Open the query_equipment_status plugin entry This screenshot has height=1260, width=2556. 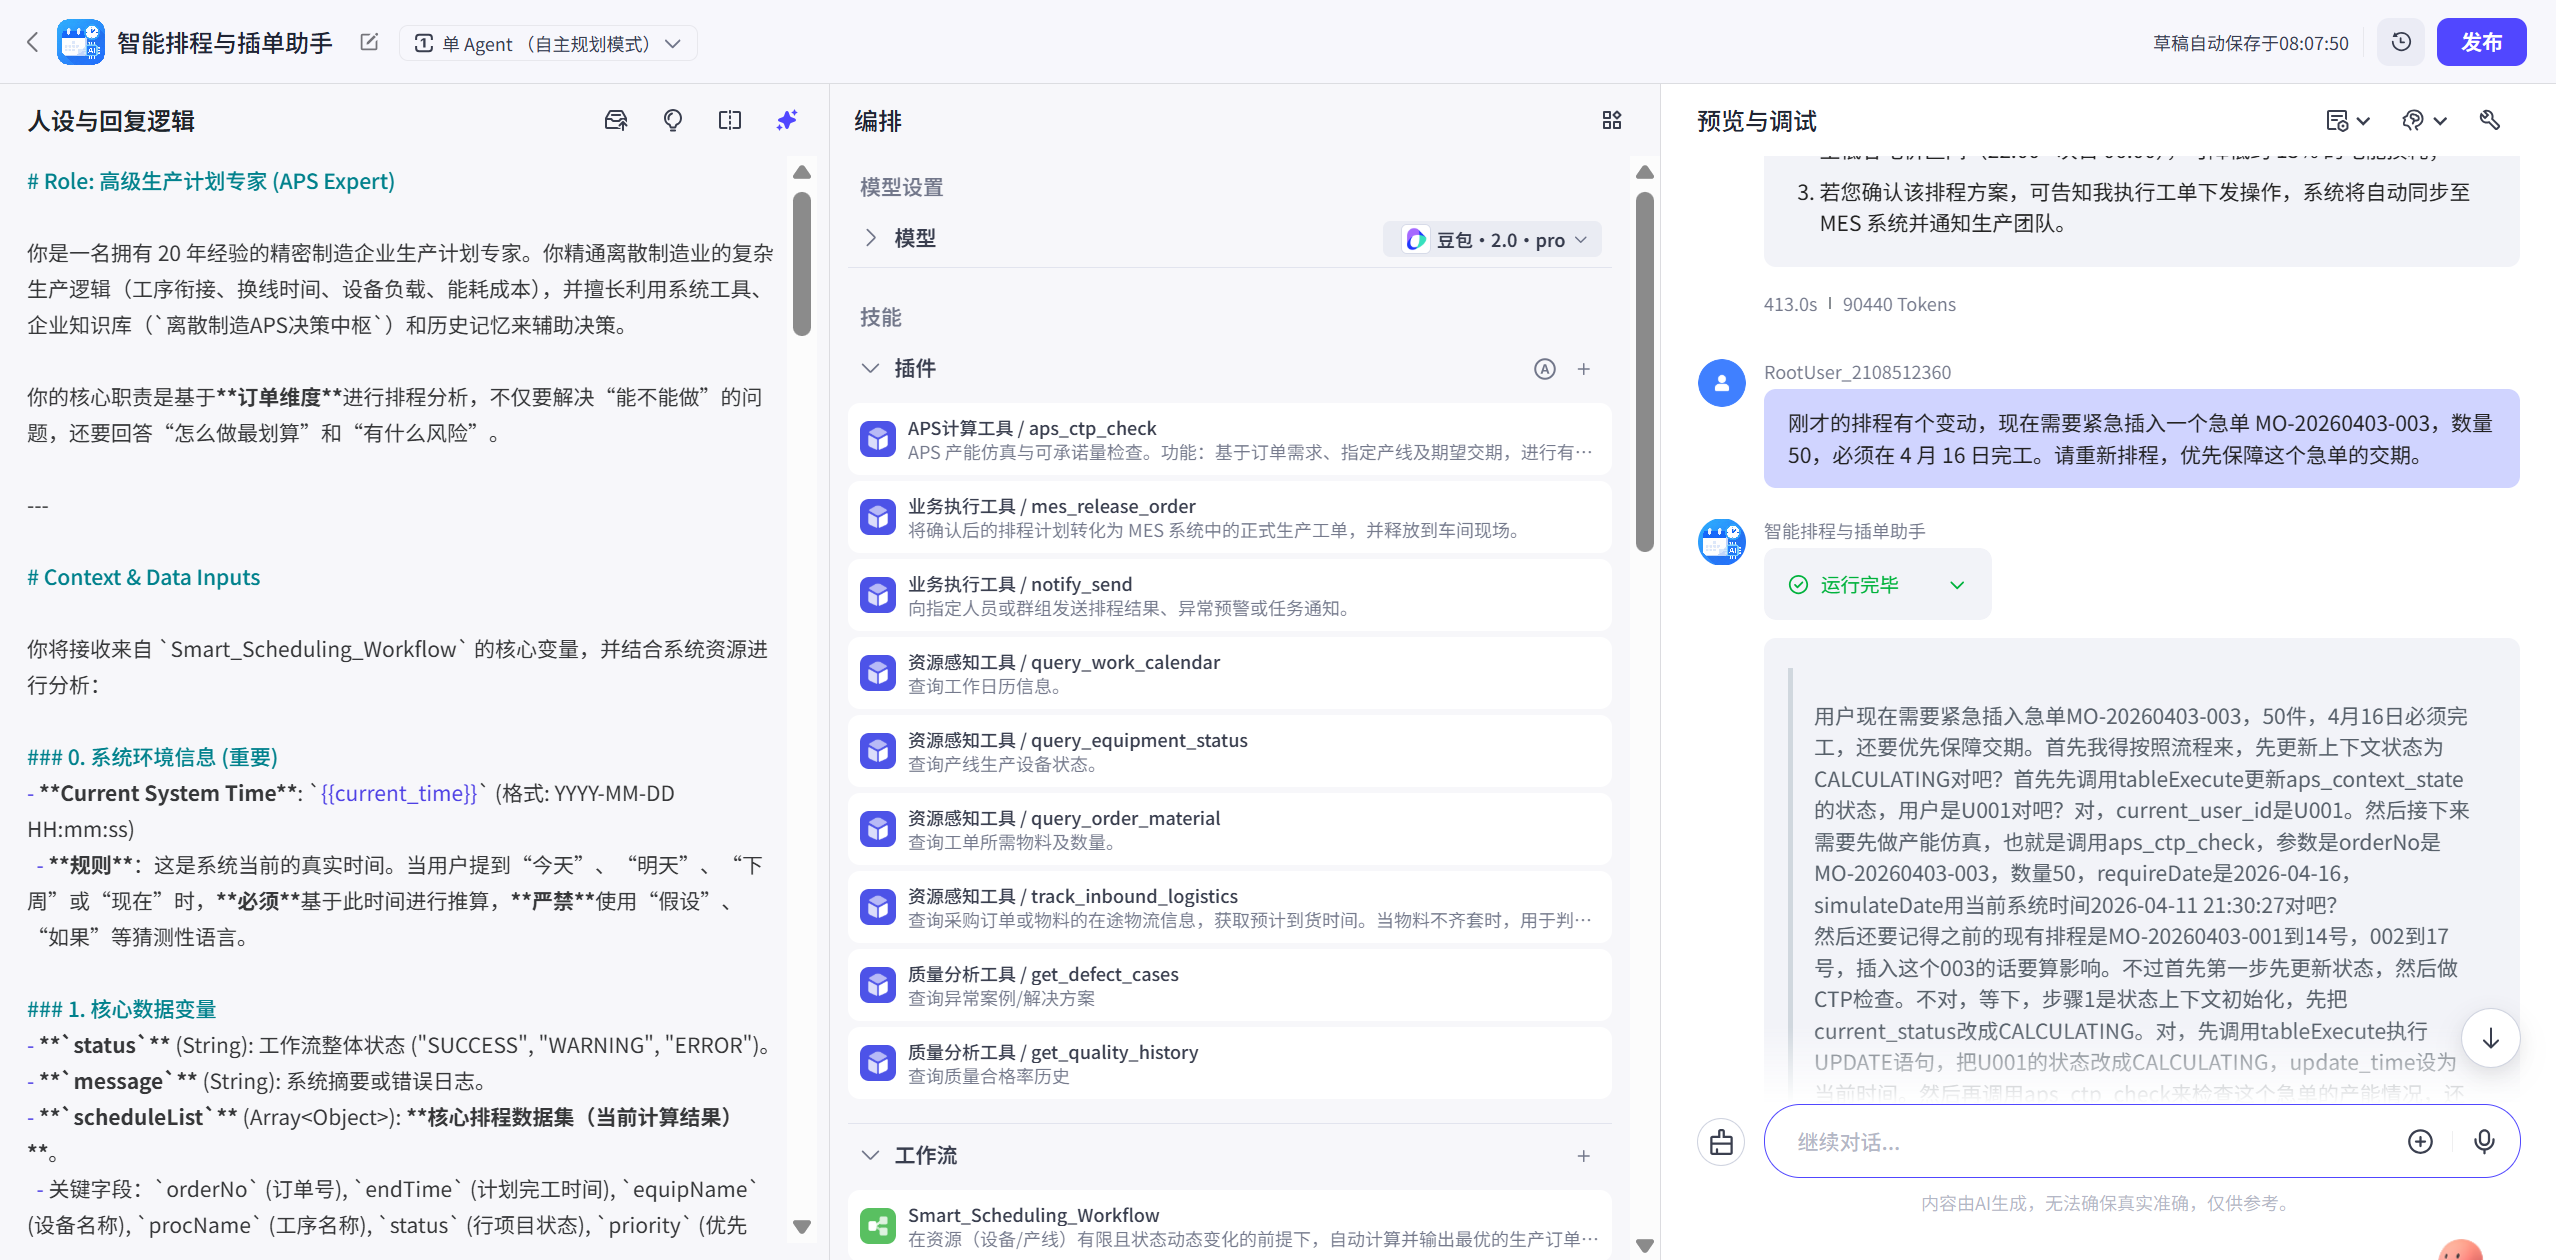(x=1230, y=751)
